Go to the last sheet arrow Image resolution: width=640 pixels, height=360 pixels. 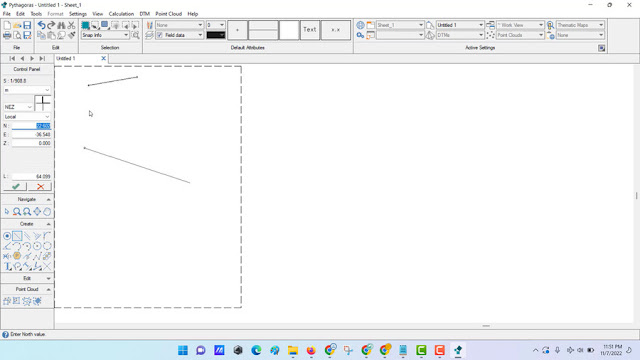point(42,58)
